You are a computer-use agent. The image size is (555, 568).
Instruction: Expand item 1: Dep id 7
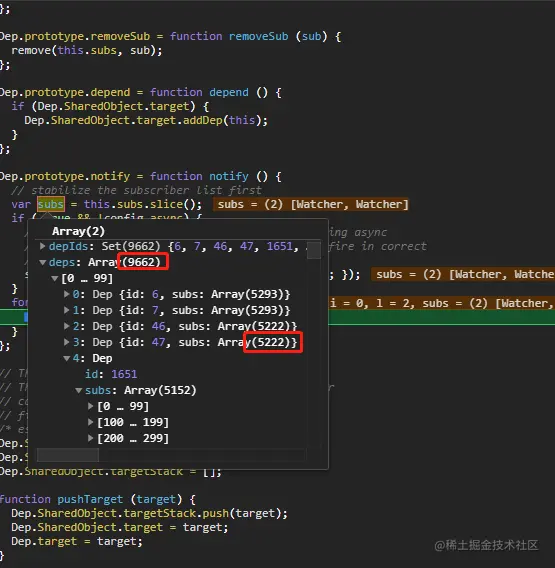tap(67, 310)
